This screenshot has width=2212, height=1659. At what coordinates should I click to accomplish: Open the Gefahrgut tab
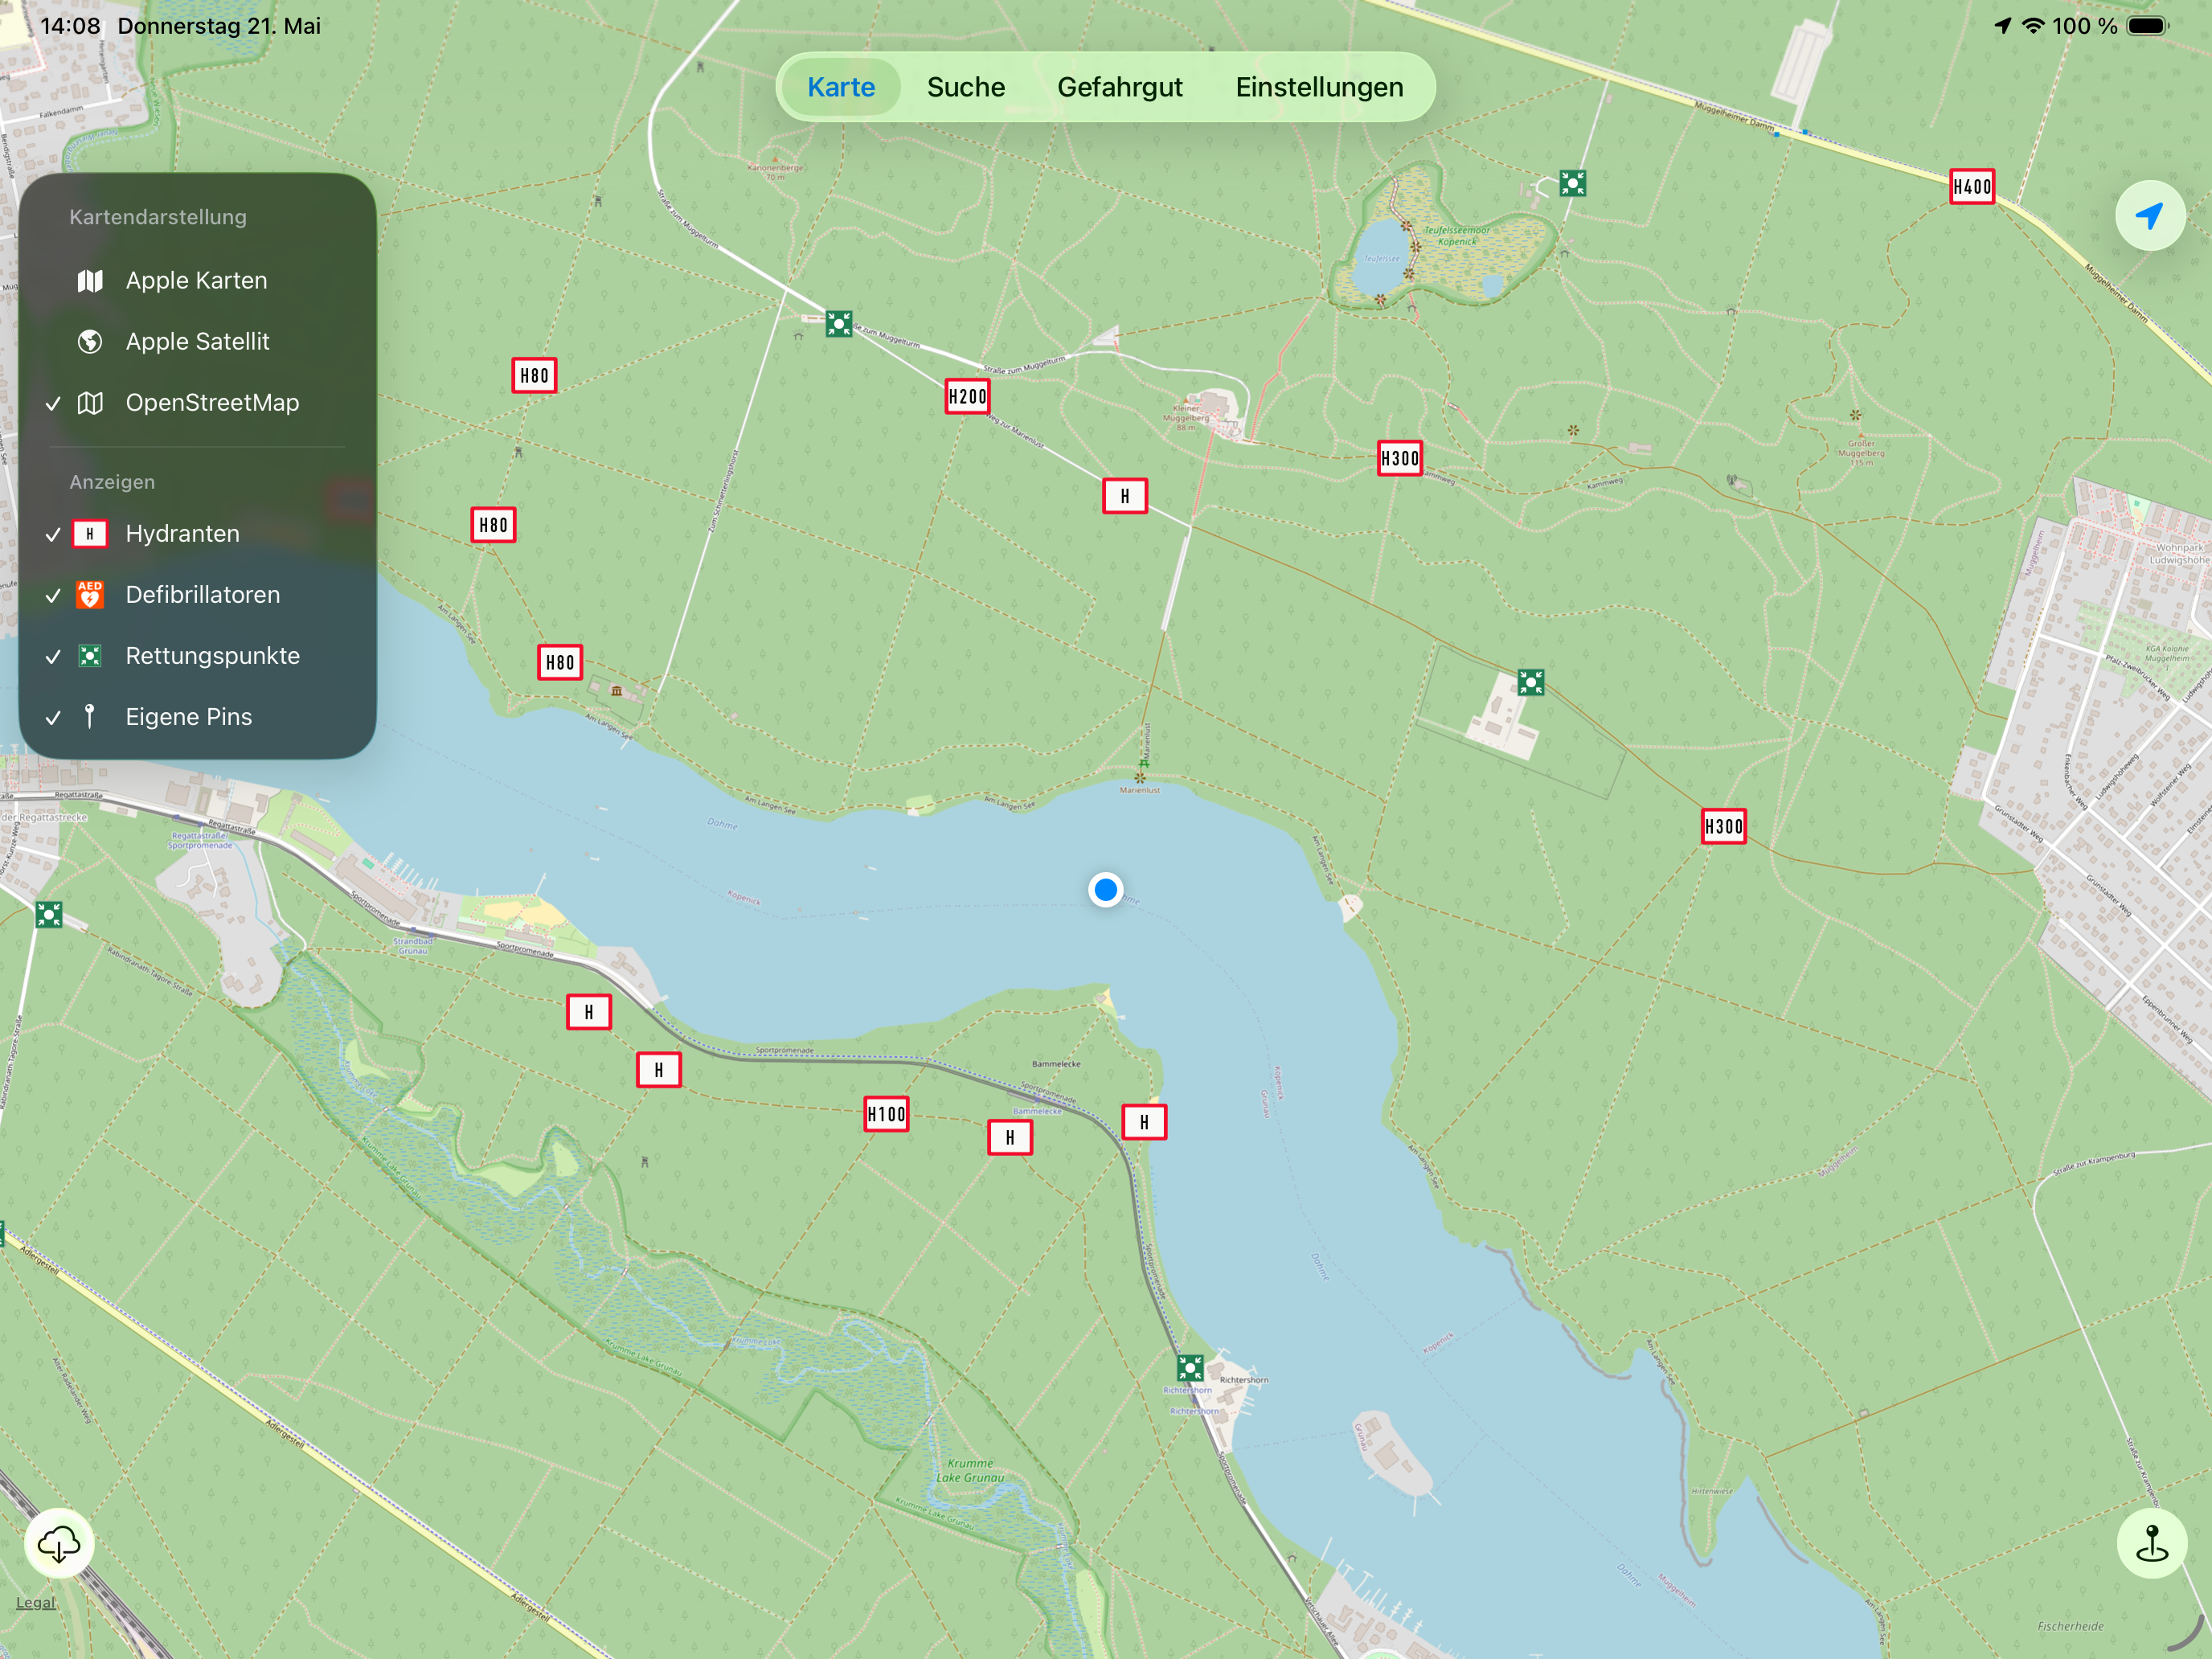[x=1120, y=87]
